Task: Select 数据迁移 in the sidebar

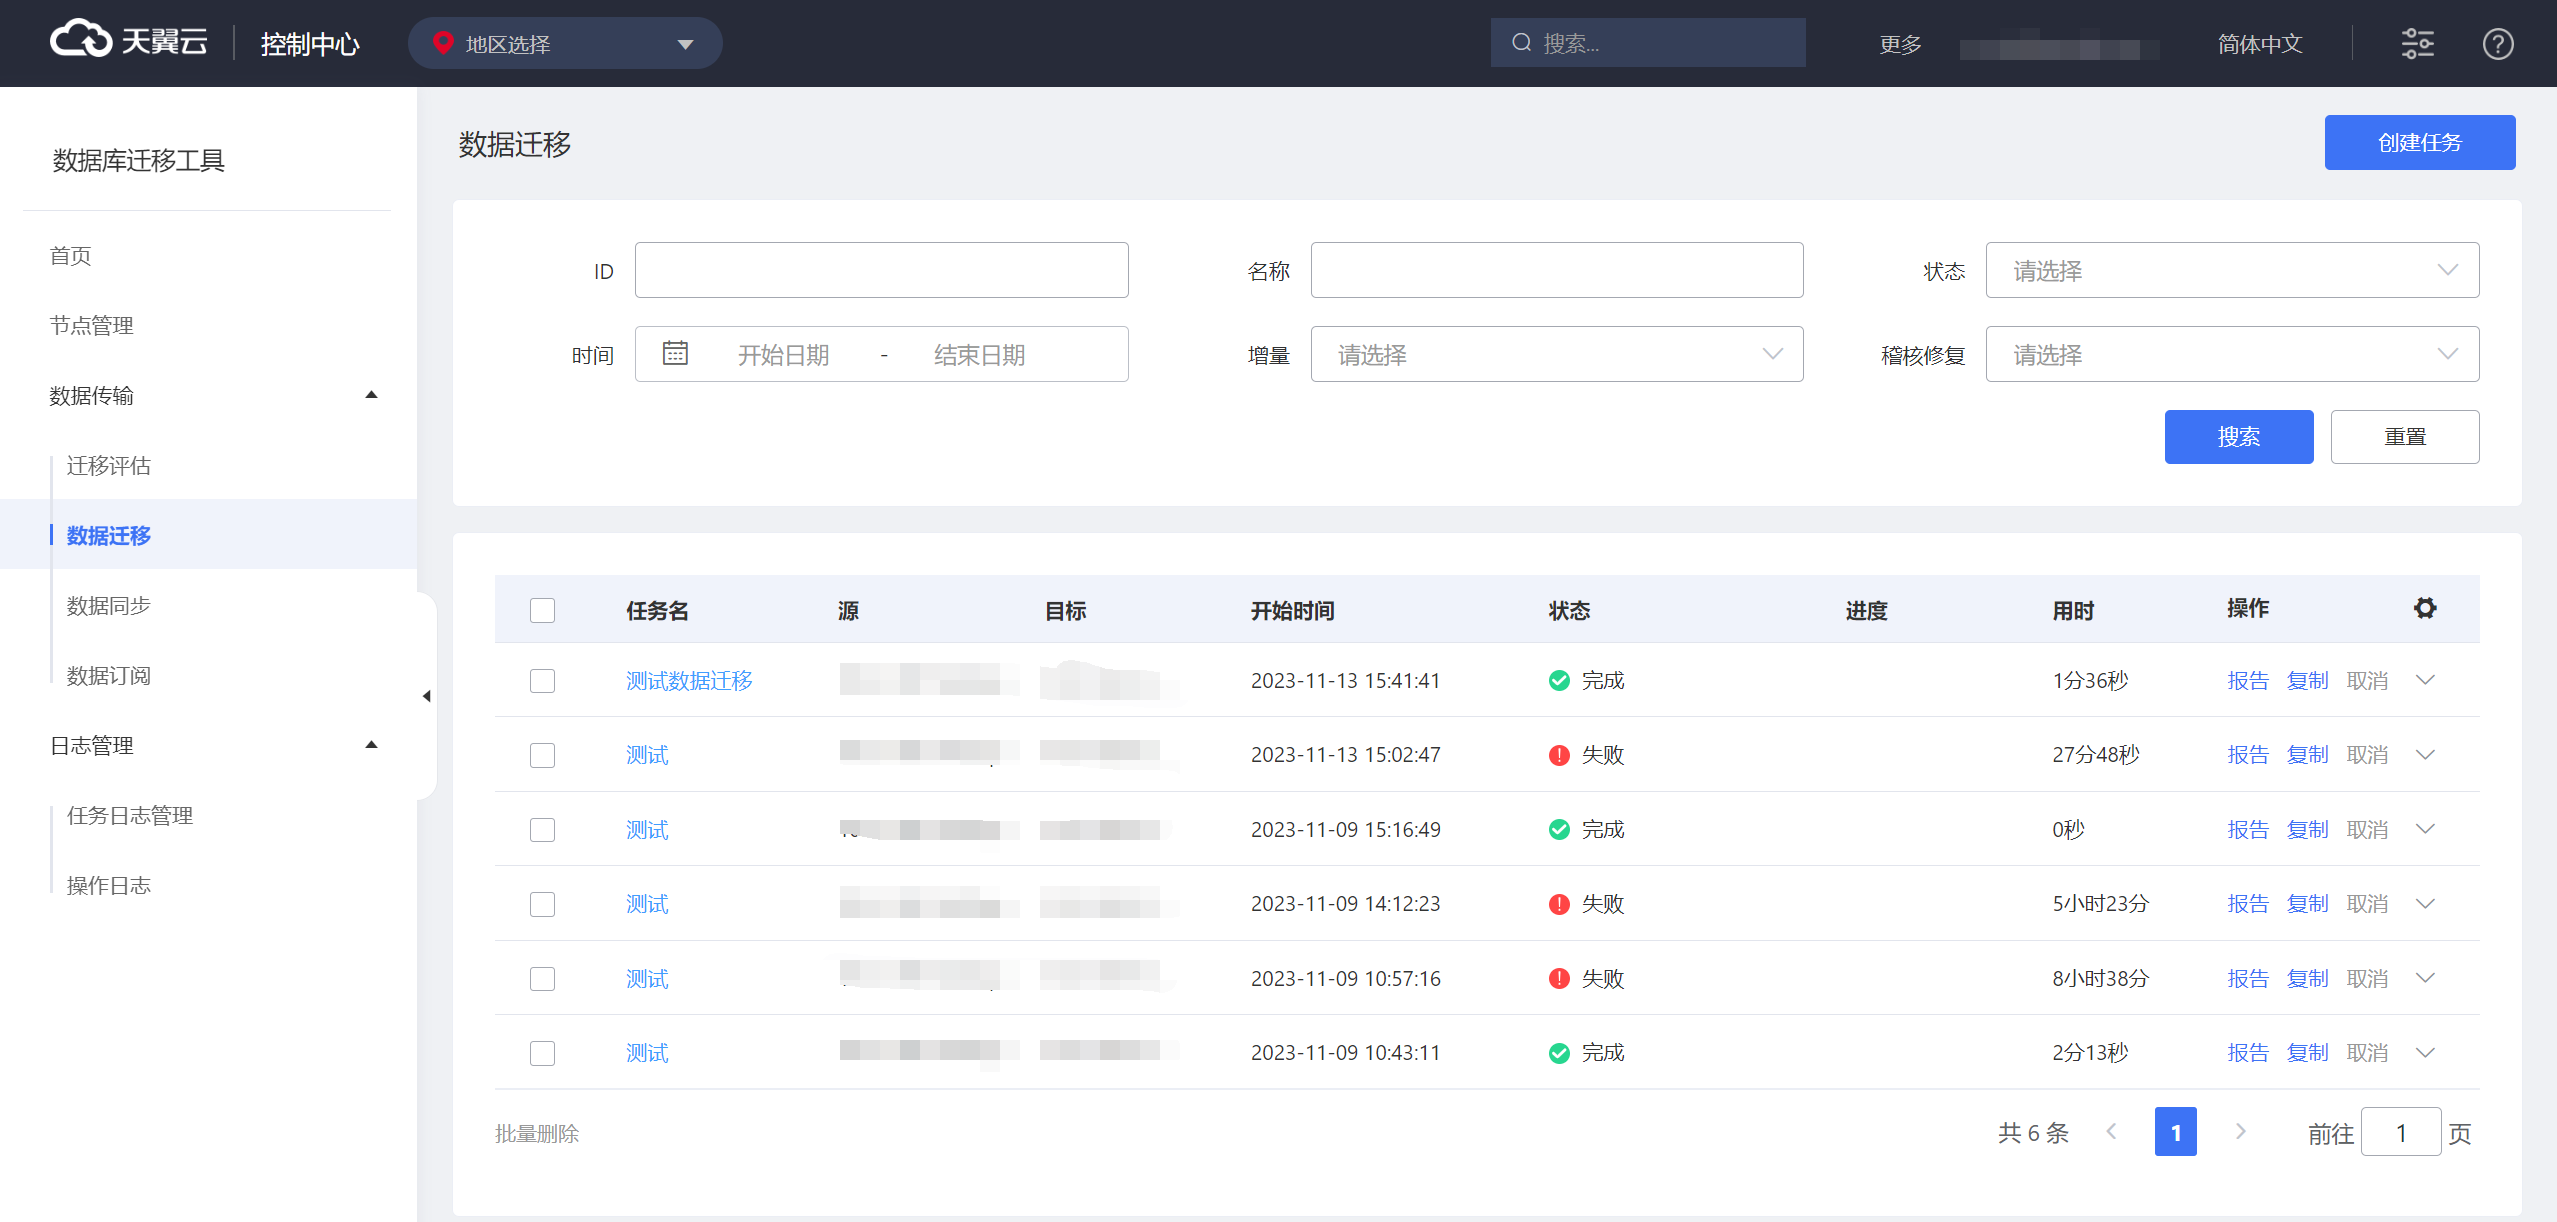Action: click(108, 536)
